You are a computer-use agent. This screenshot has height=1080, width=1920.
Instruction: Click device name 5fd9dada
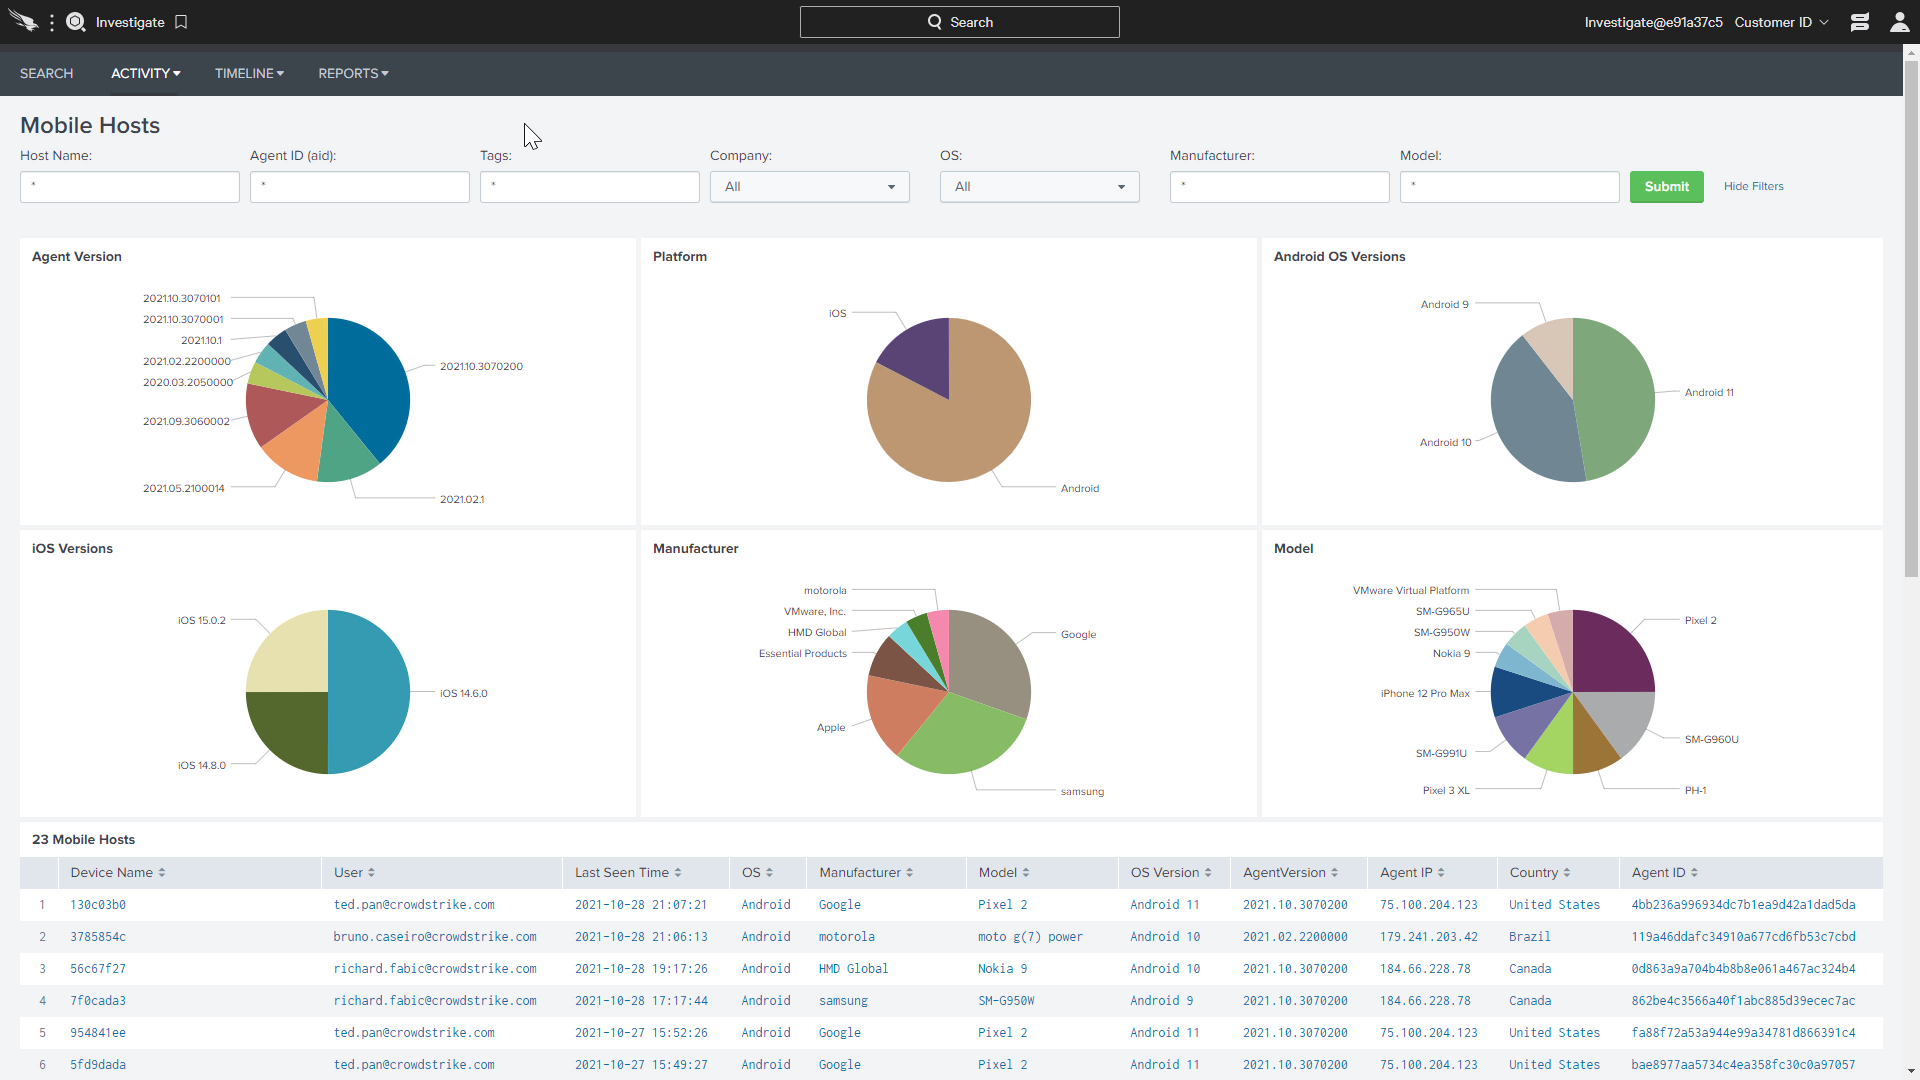pos(98,1065)
